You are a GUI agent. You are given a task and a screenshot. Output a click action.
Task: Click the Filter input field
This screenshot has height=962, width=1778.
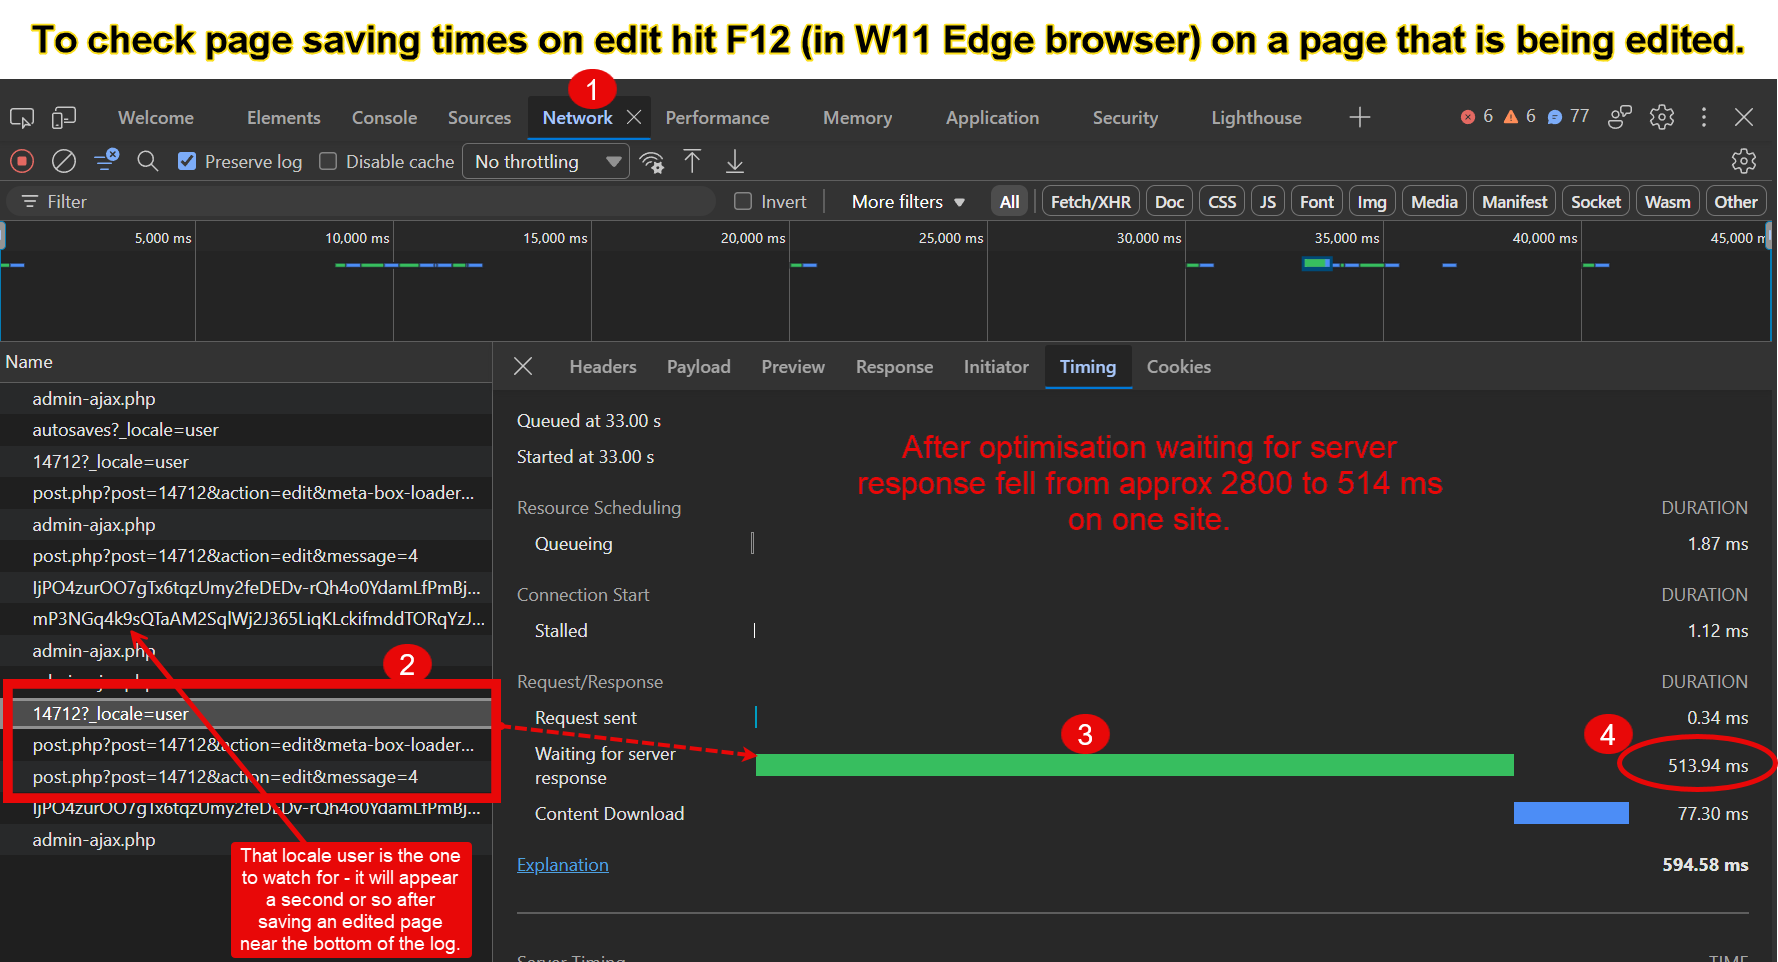[x=361, y=201]
